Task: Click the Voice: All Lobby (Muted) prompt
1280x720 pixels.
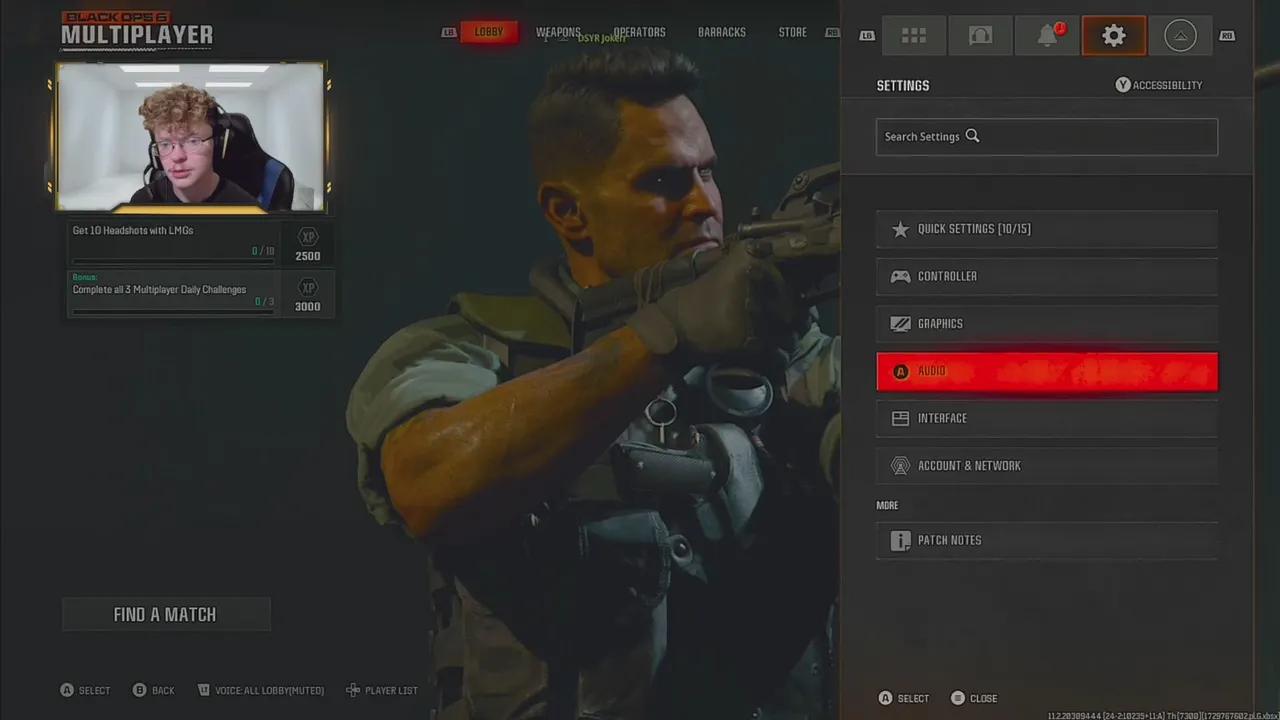Action: [x=261, y=690]
